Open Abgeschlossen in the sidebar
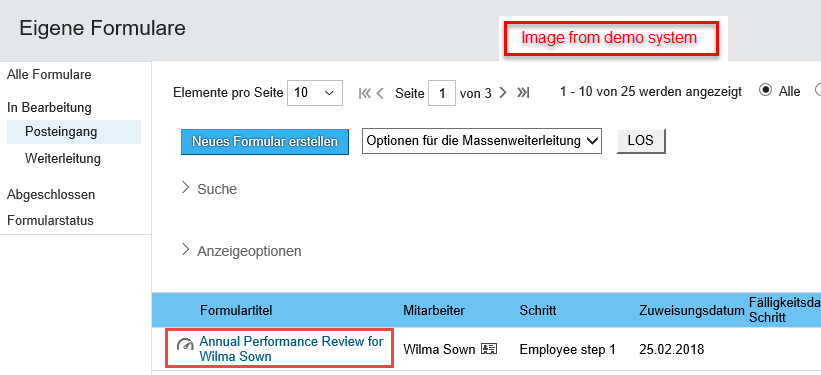This screenshot has width=821, height=375. (x=51, y=195)
